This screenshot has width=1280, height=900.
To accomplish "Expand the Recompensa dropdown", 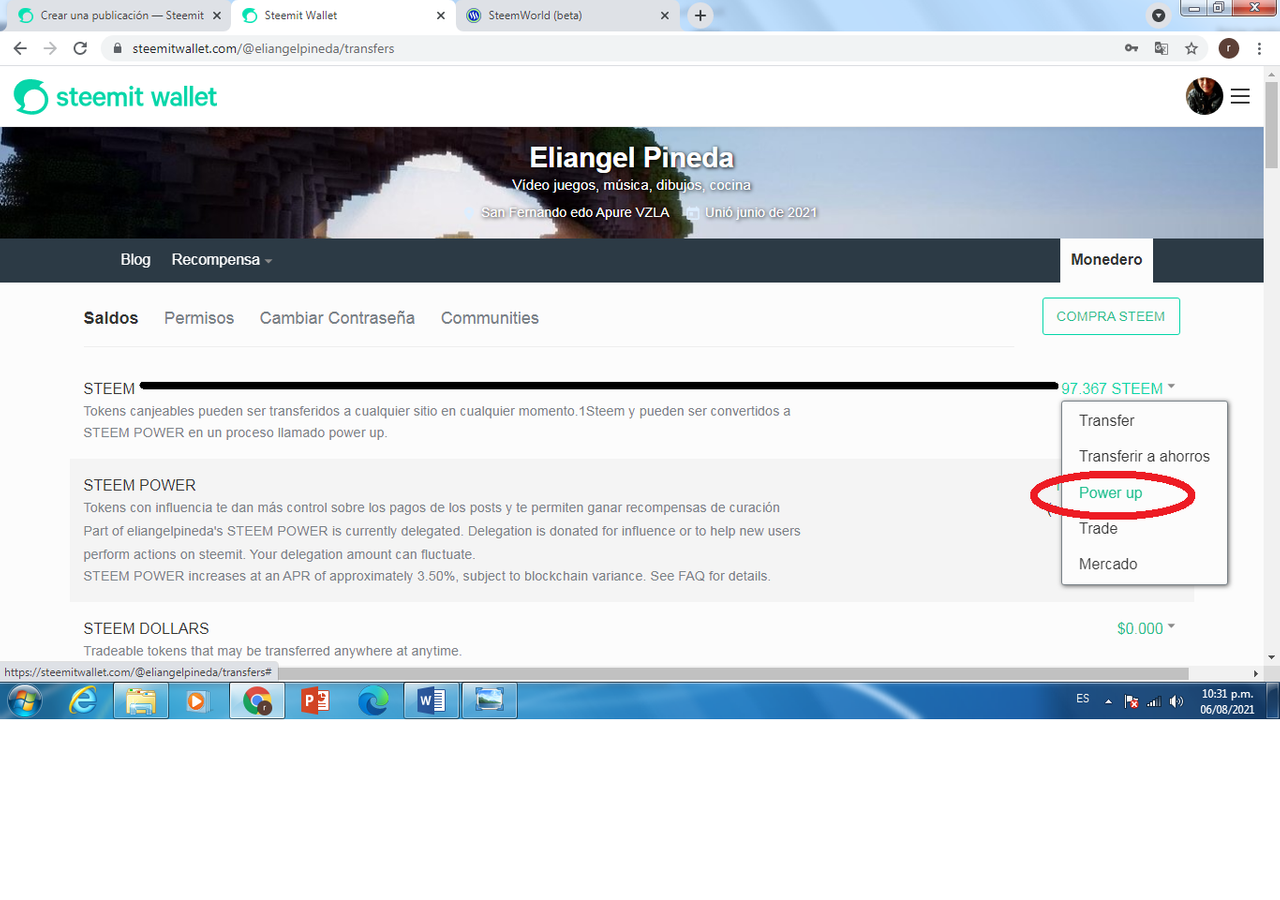I will pyautogui.click(x=221, y=260).
